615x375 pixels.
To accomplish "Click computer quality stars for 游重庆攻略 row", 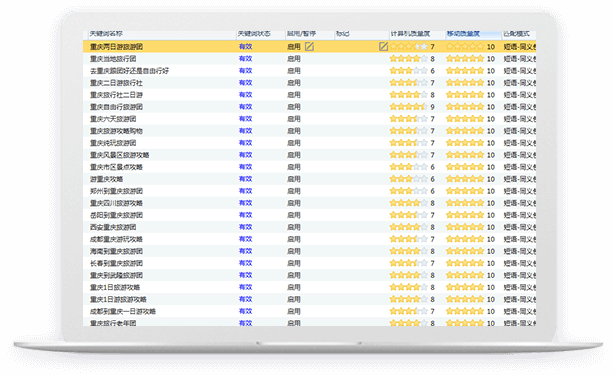I will click(x=408, y=179).
